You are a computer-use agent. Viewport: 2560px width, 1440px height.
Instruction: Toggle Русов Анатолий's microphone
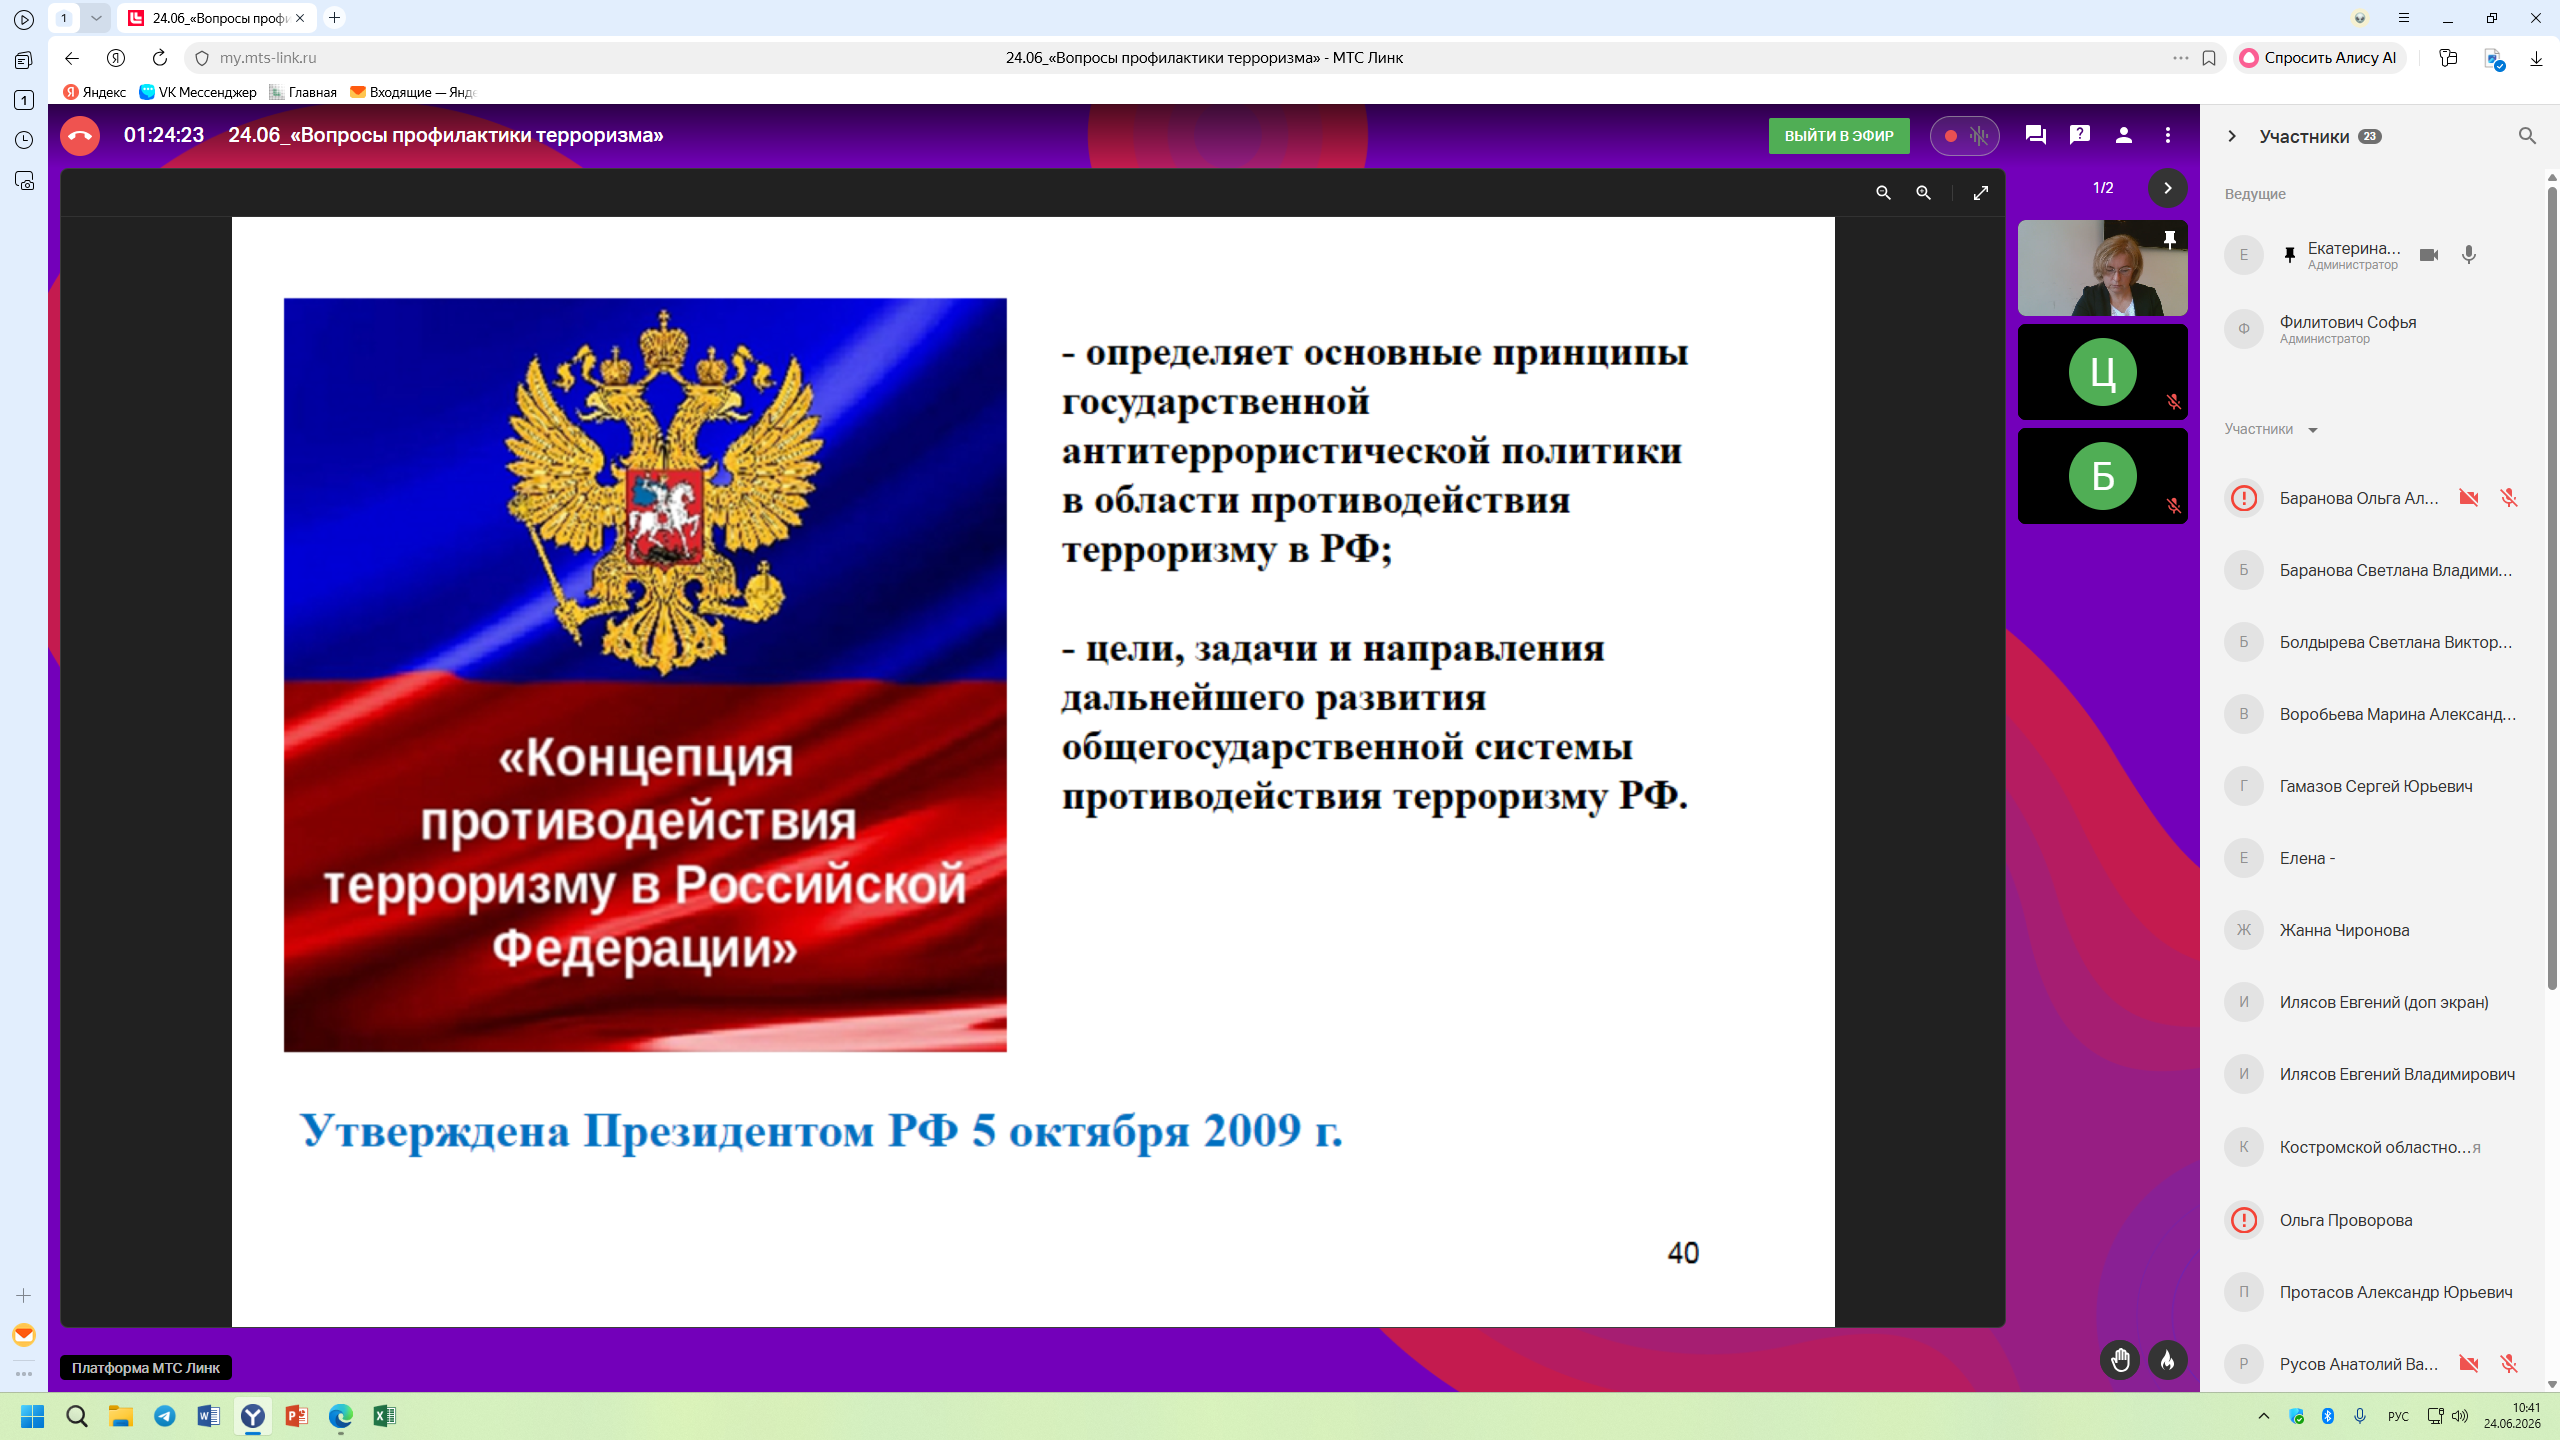pos(2509,1364)
